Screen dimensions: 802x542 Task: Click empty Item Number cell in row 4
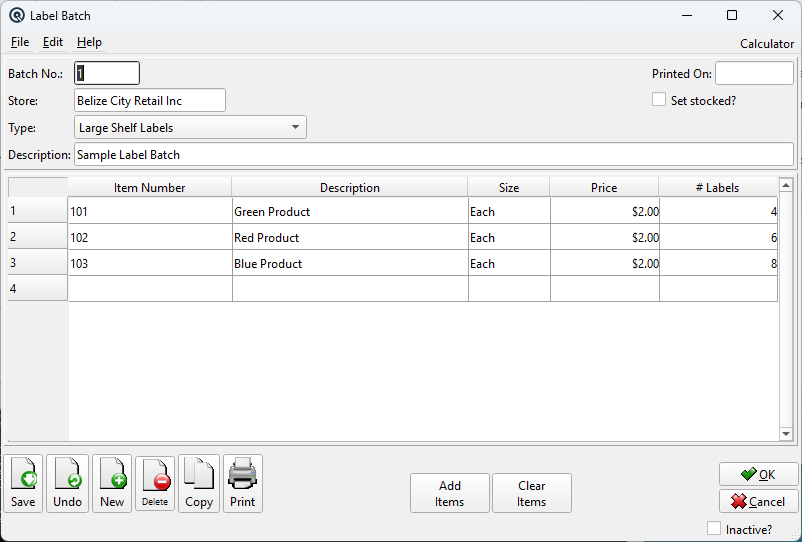click(150, 289)
